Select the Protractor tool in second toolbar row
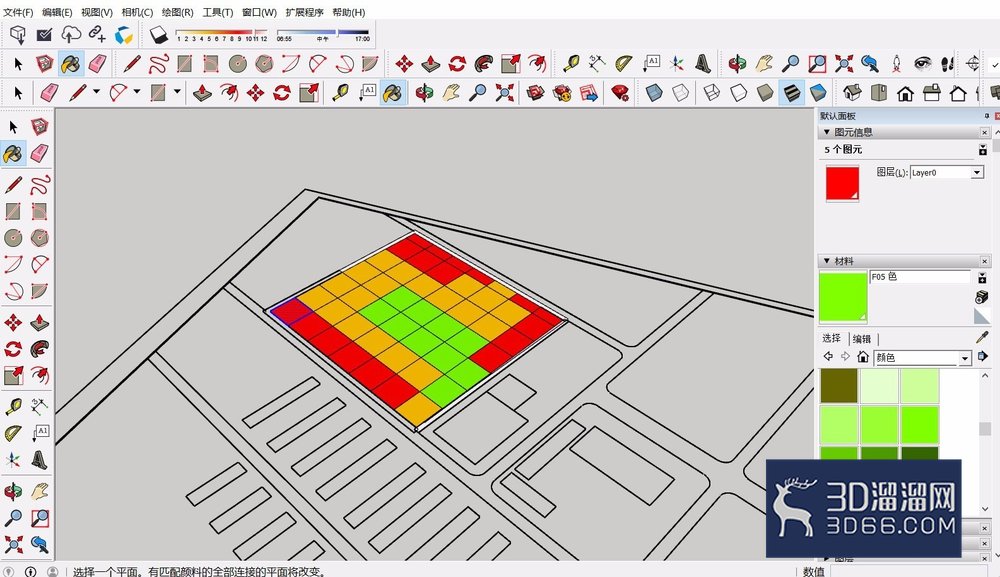 [624, 64]
